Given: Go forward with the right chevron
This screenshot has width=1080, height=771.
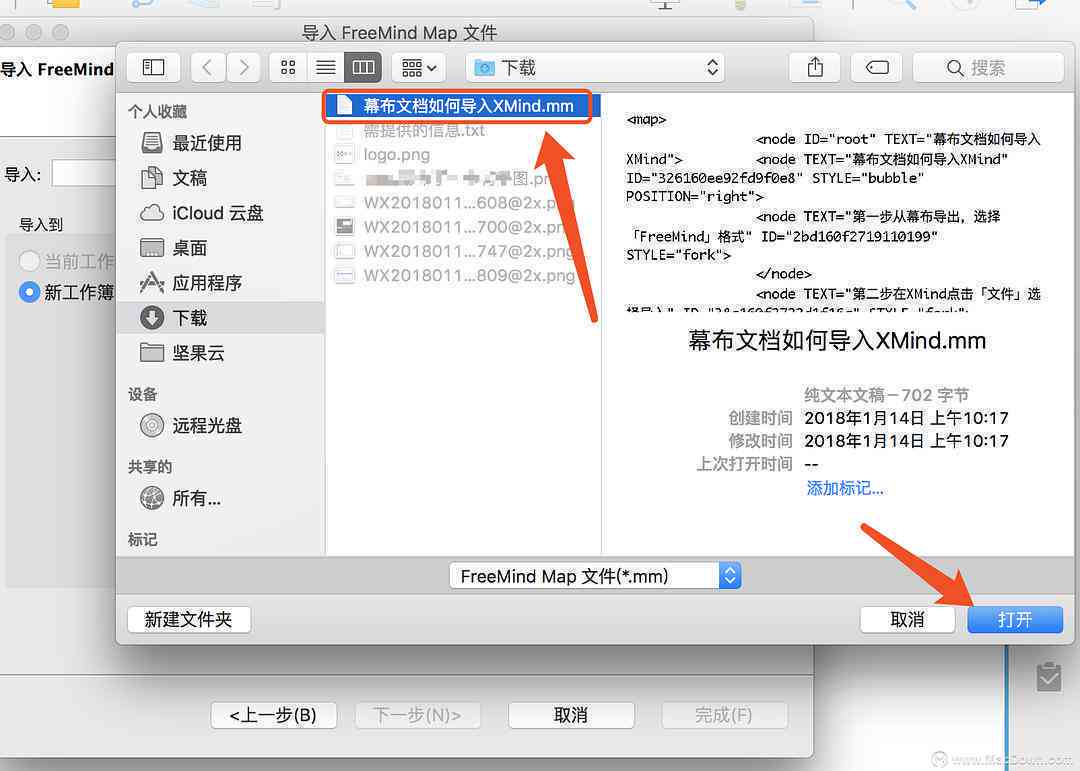Looking at the screenshot, I should click(243, 68).
